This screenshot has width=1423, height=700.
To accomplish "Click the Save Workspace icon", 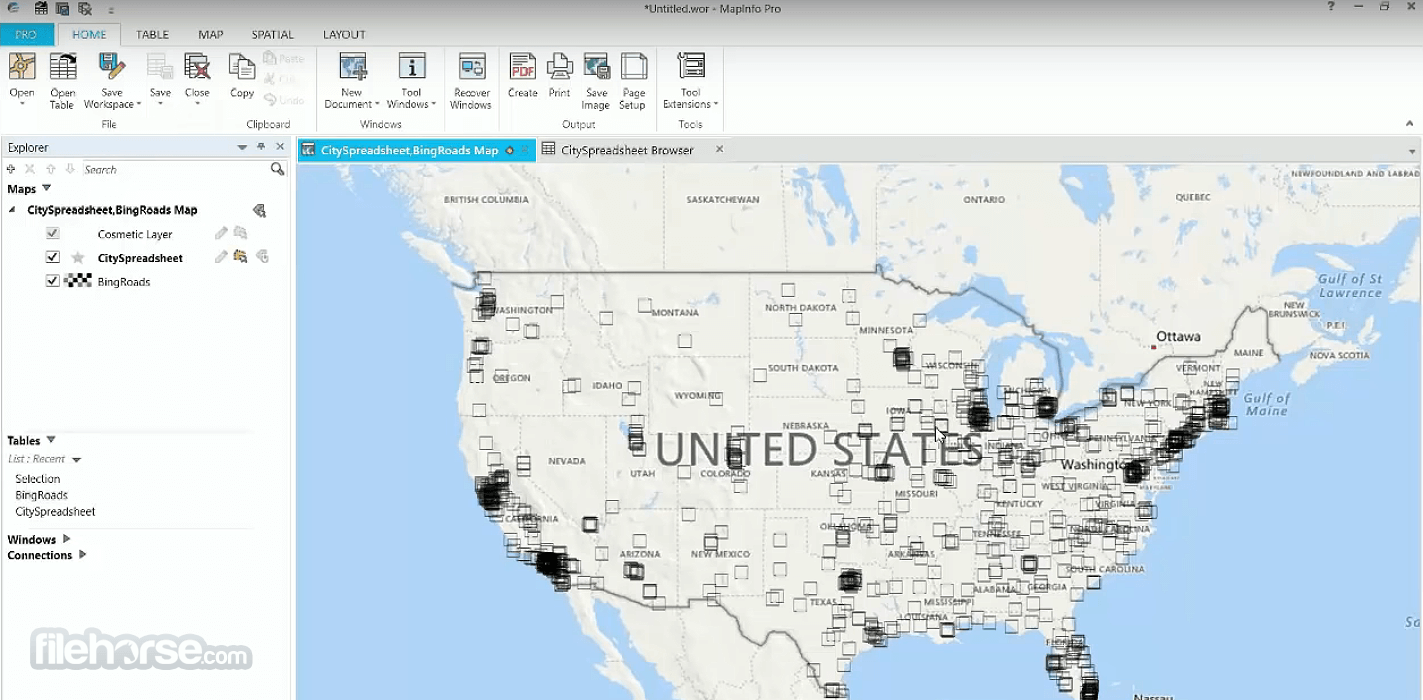I will coord(112,67).
